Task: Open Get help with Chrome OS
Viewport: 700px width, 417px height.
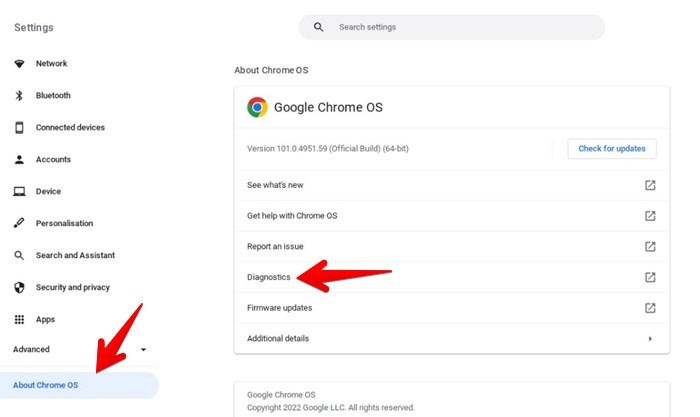Action: 451,216
